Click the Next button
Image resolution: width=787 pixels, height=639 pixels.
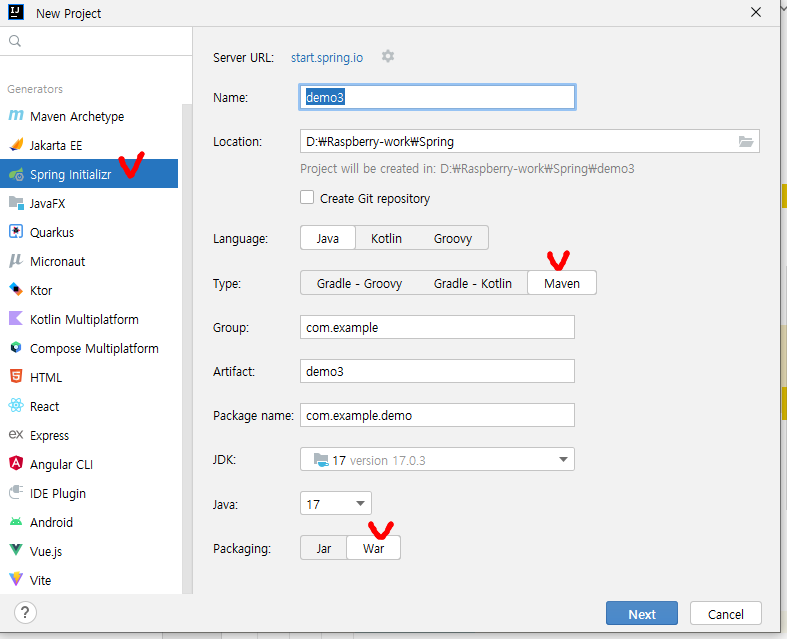tap(641, 613)
